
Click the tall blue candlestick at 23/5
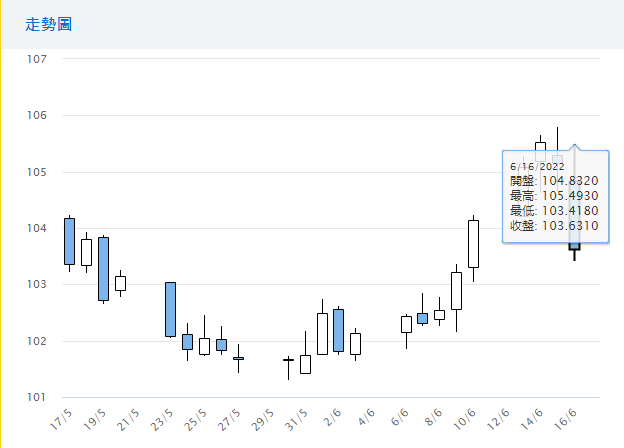point(170,309)
